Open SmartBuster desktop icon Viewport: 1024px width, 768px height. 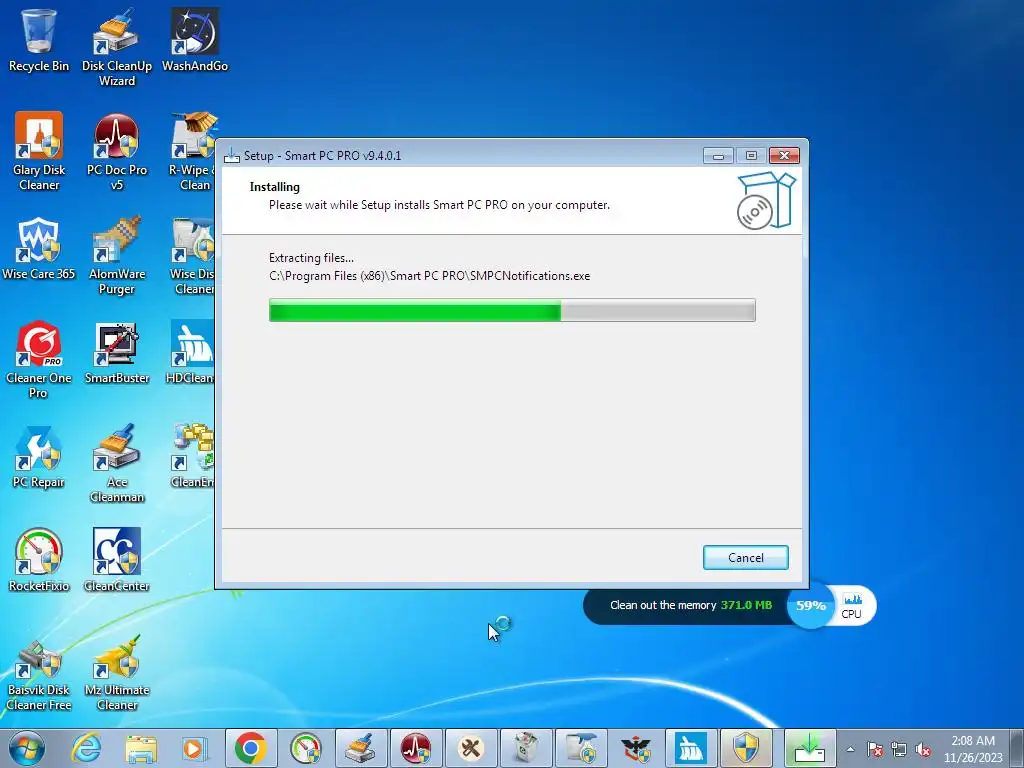(117, 353)
